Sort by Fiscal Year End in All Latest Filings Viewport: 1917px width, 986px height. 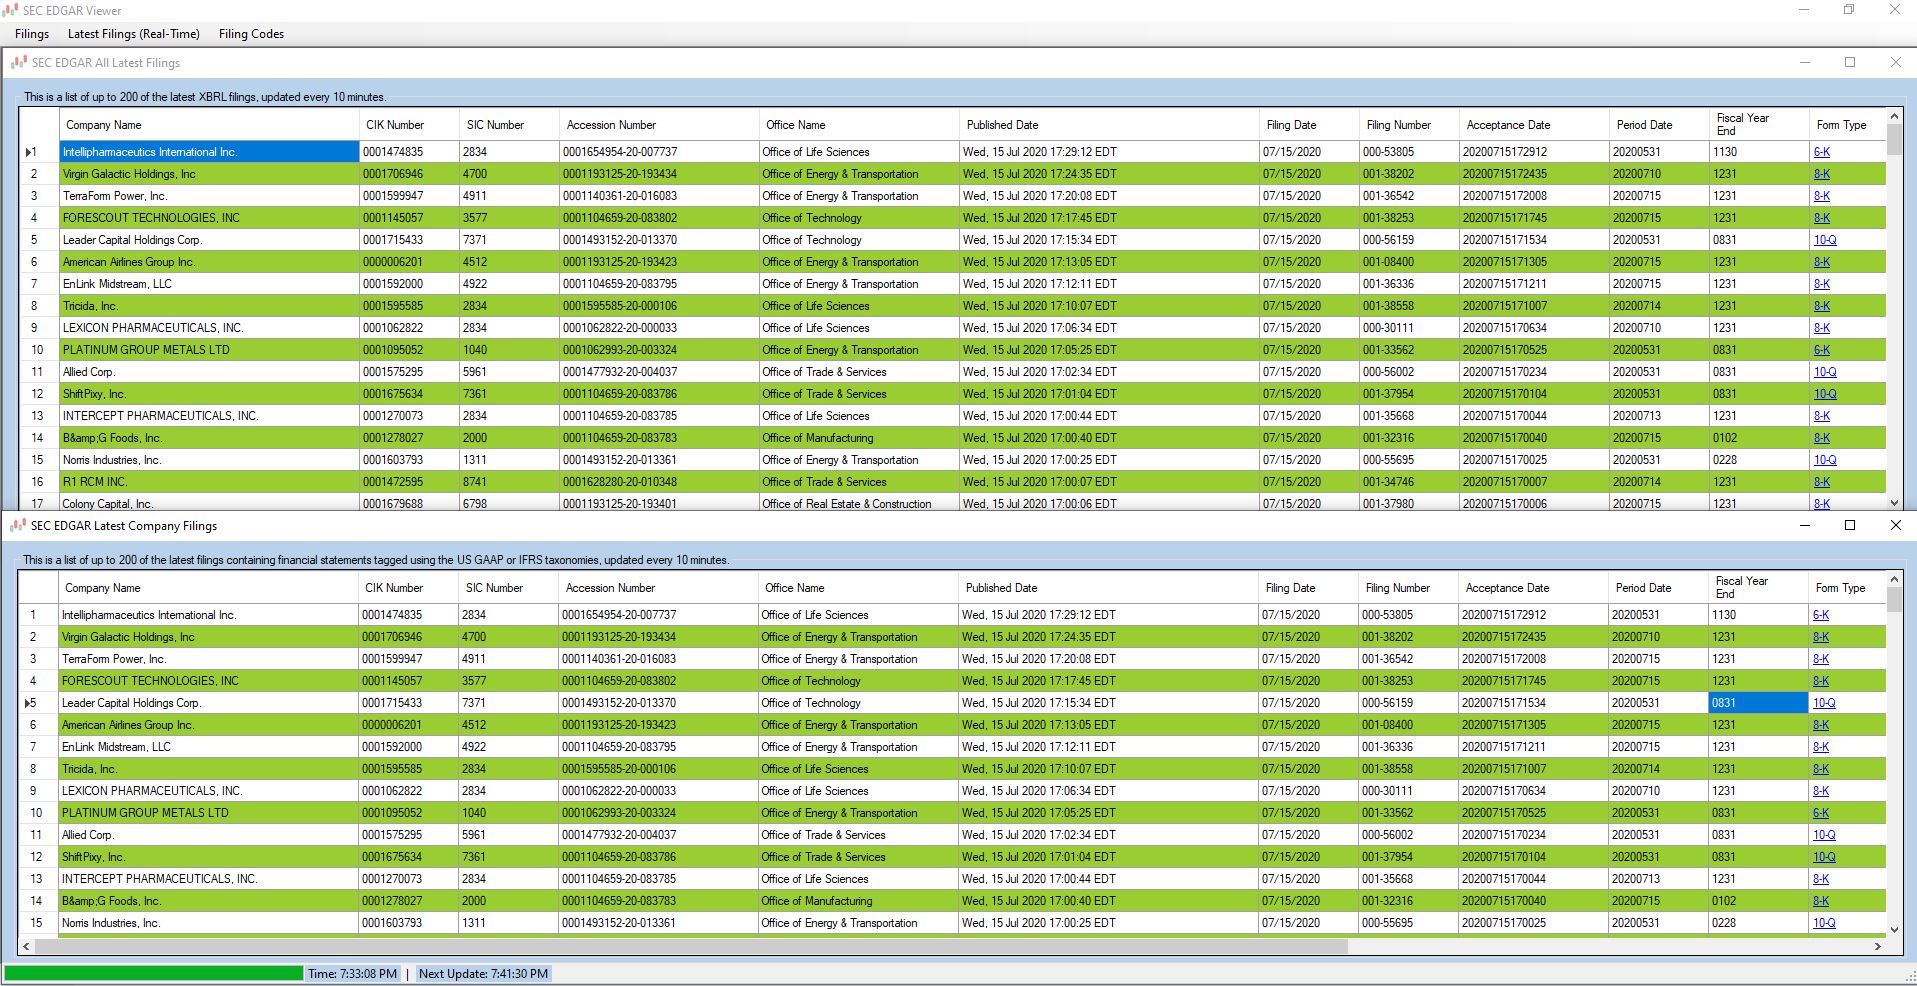point(1759,125)
